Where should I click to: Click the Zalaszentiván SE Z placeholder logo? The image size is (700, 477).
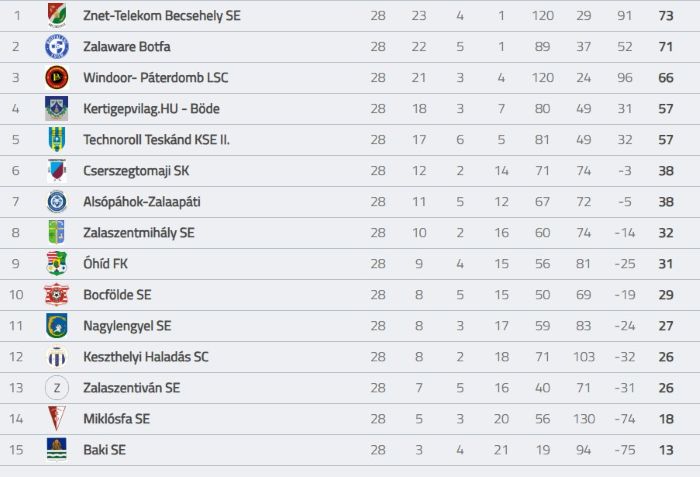coord(57,388)
